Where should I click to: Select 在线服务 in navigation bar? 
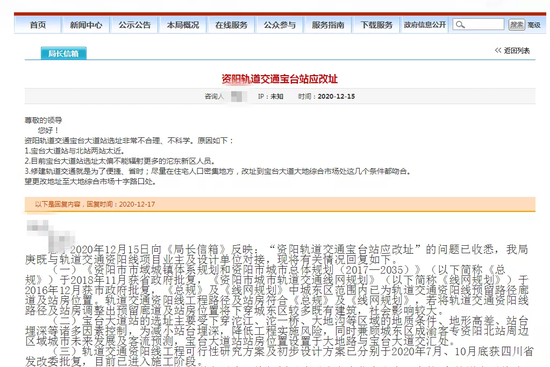click(x=231, y=25)
